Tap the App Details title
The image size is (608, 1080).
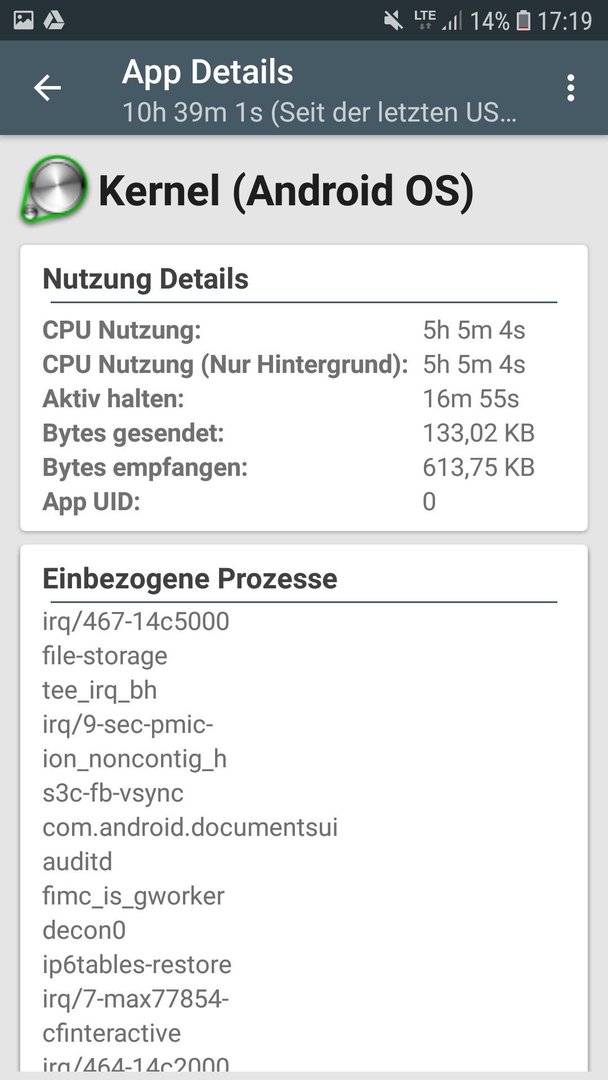tap(207, 72)
